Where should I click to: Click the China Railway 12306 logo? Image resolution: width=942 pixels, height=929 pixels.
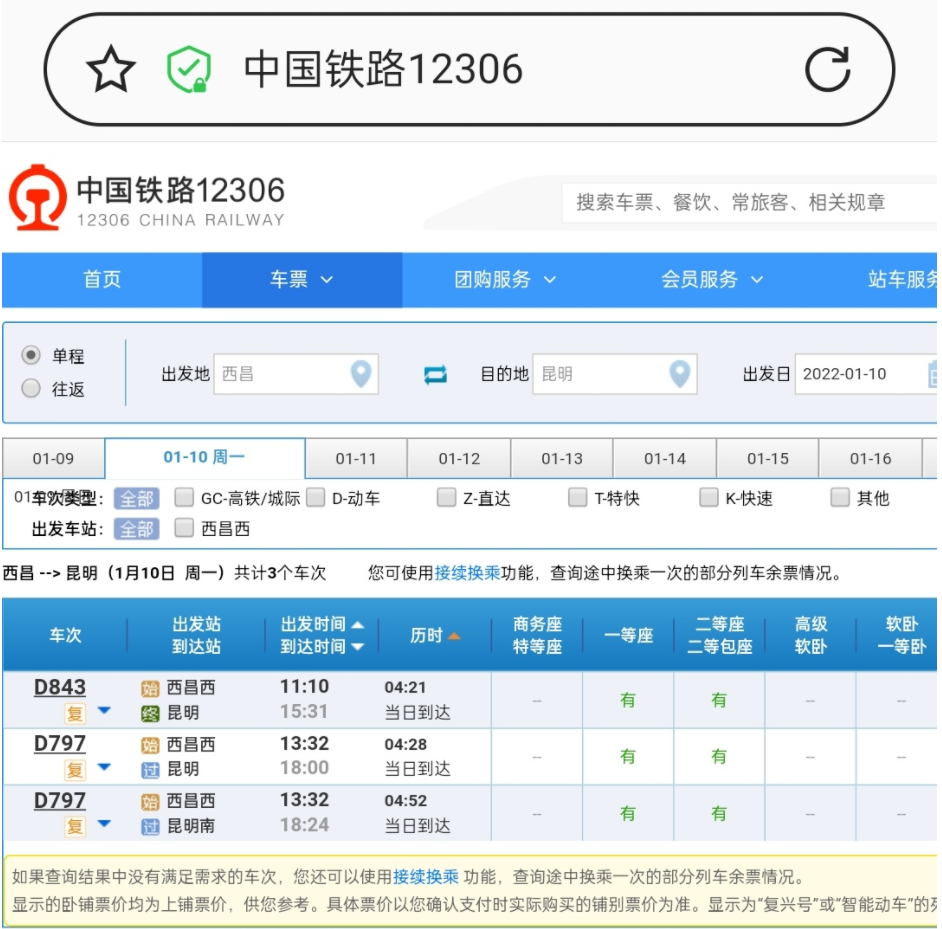coord(38,198)
